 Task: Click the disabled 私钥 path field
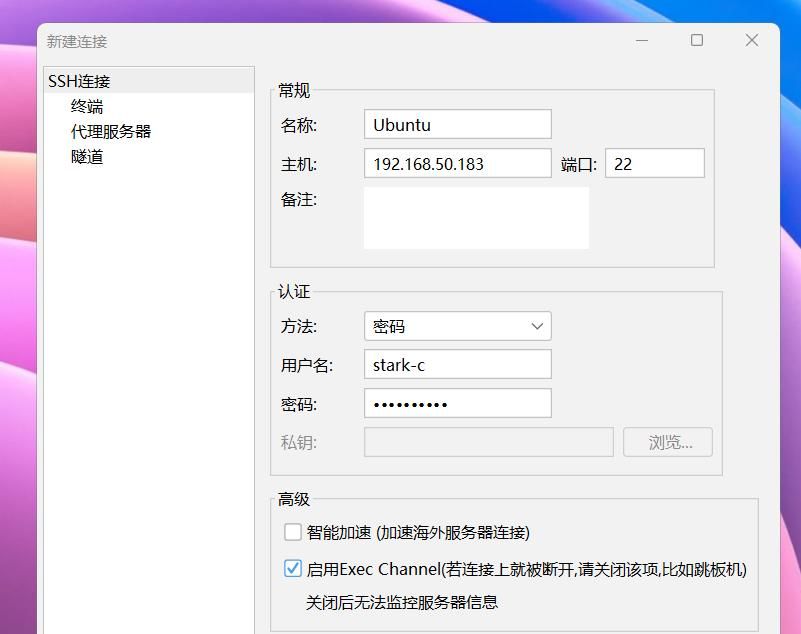click(x=489, y=442)
